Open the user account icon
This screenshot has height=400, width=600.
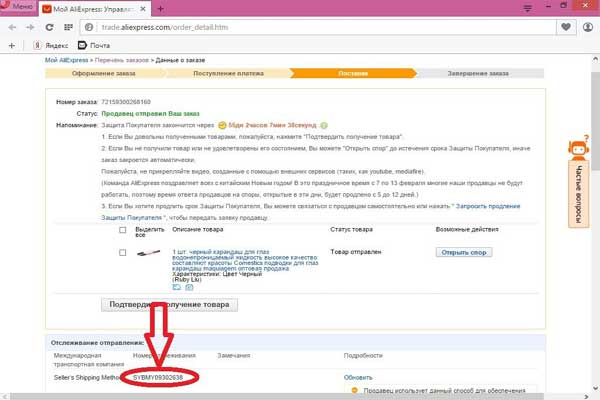pos(588,27)
